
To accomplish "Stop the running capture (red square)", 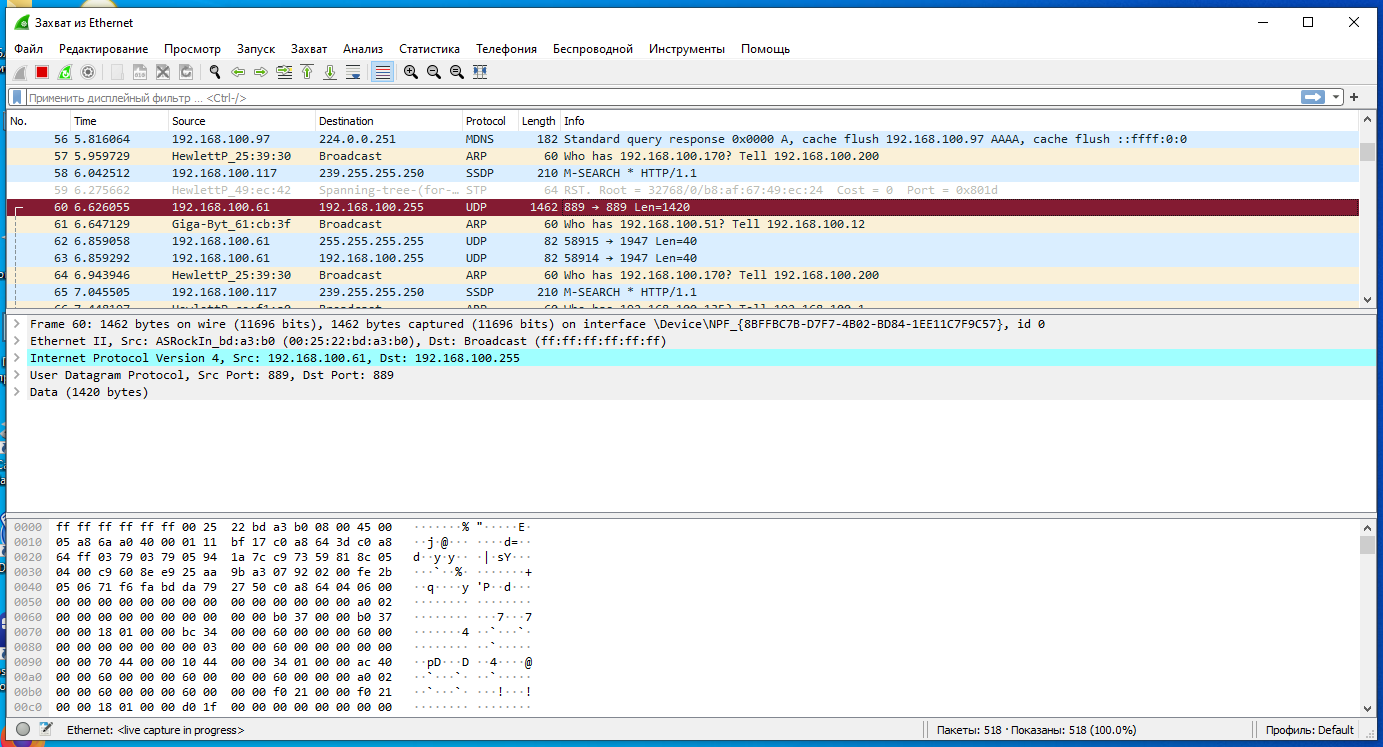I will (x=42, y=72).
